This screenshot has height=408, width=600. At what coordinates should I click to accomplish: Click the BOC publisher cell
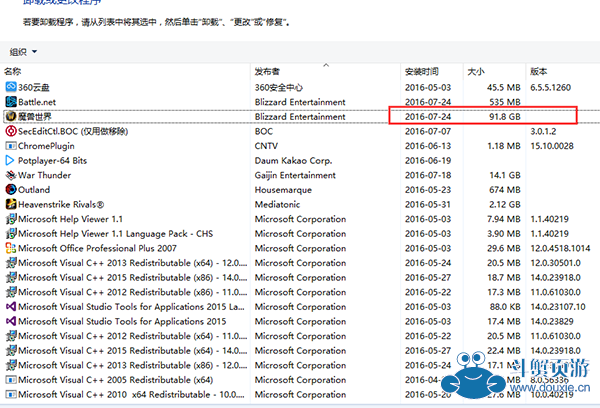click(264, 131)
